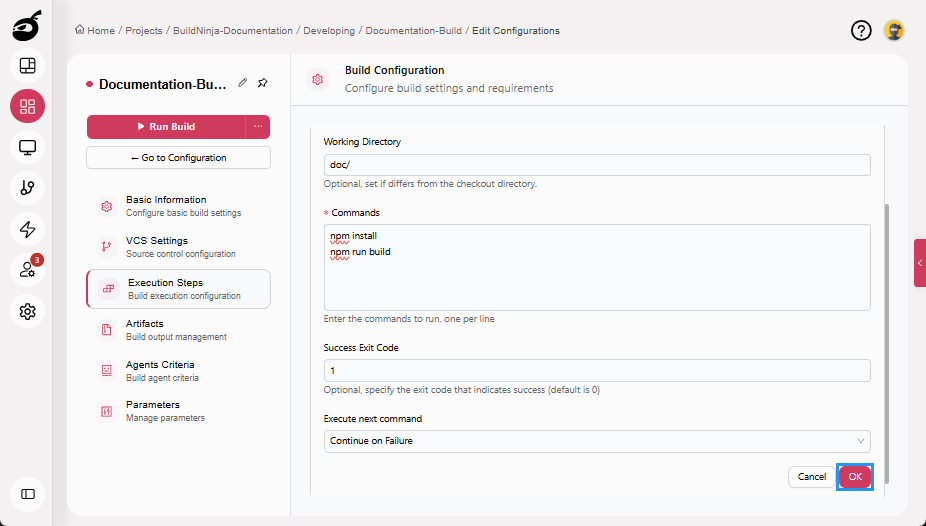Viewport: 926px width, 526px height.
Task: Click the Run Build button
Action: point(166,126)
